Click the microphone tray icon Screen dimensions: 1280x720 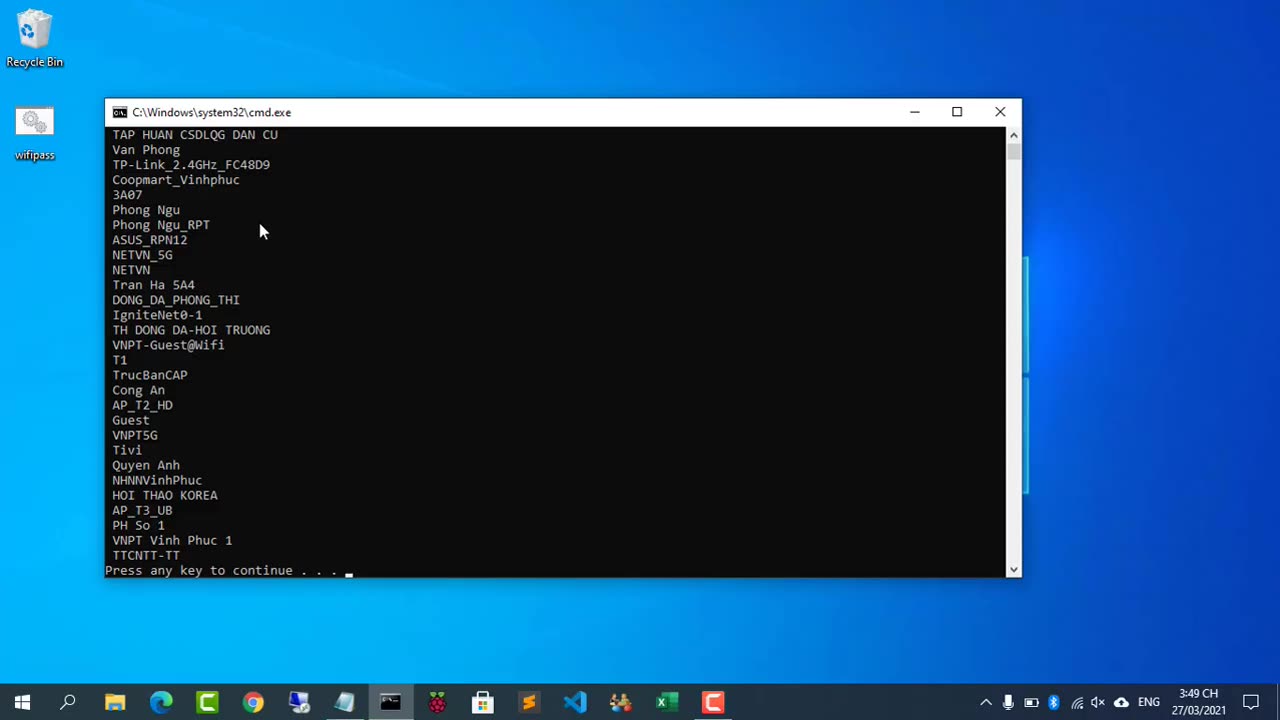(x=1008, y=702)
